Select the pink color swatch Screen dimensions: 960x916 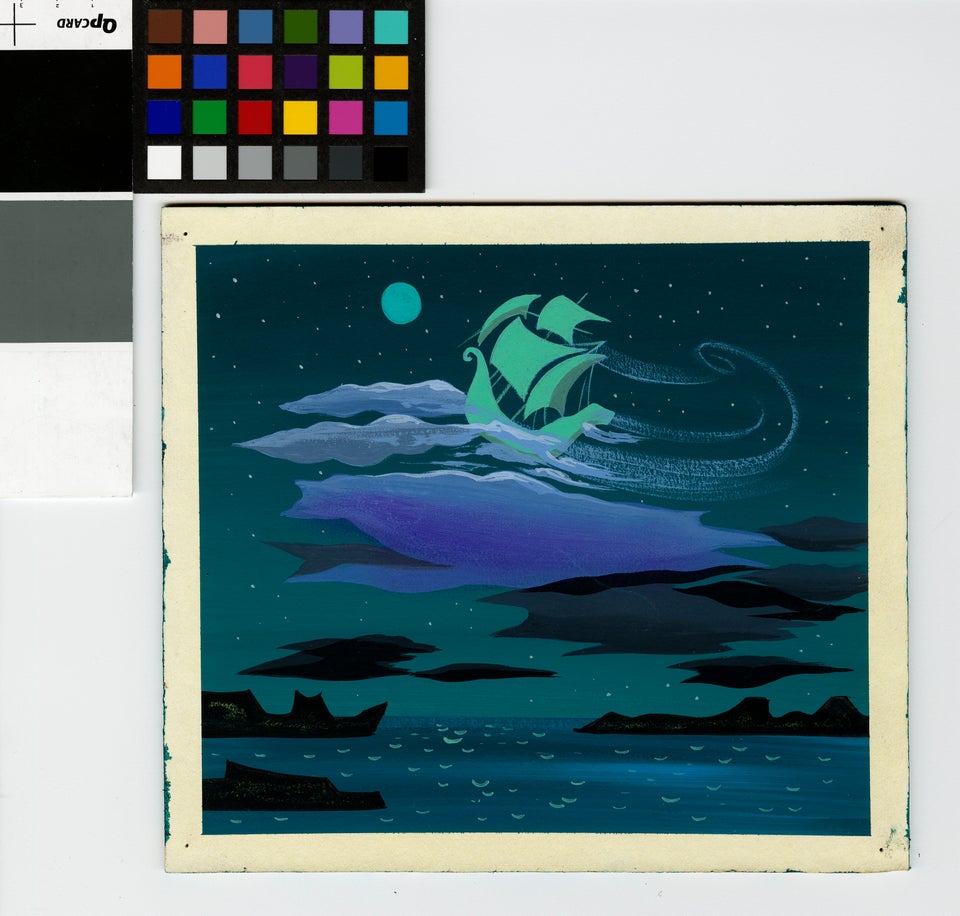pyautogui.click(x=210, y=27)
